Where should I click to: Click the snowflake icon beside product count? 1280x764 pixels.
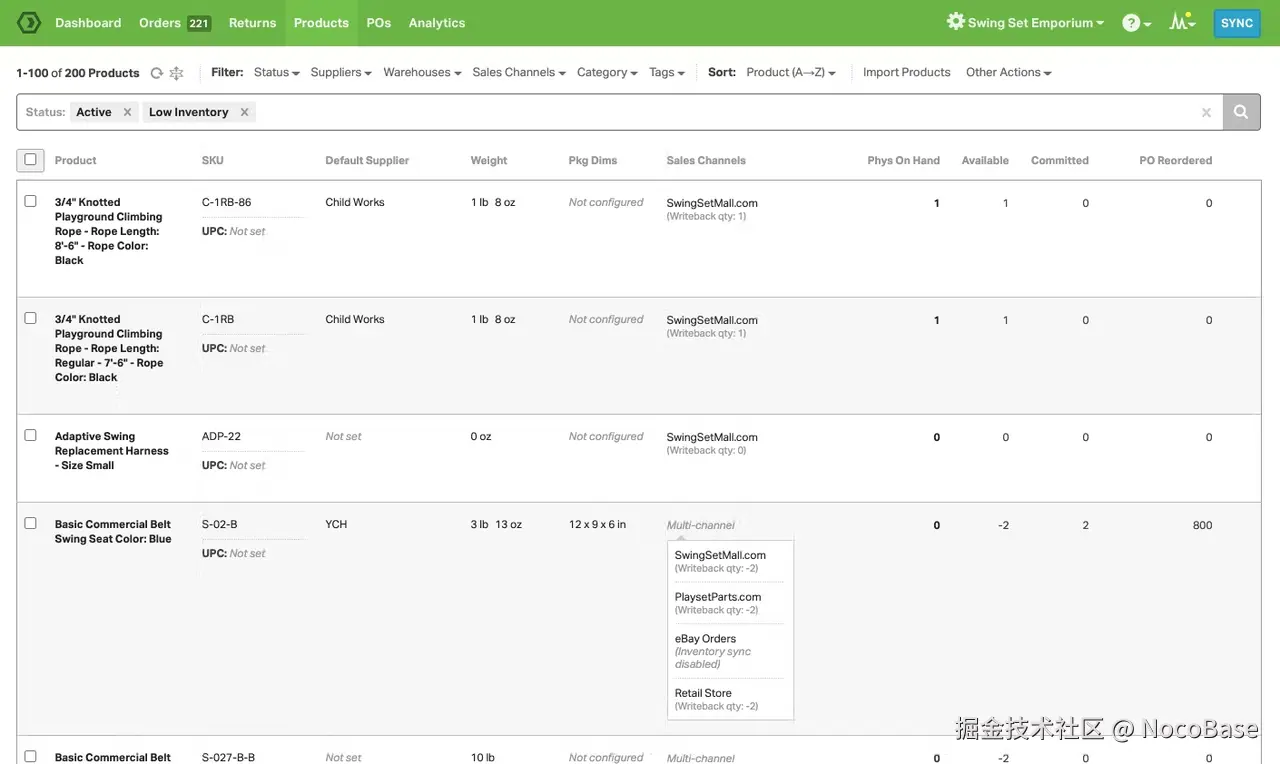(x=177, y=73)
